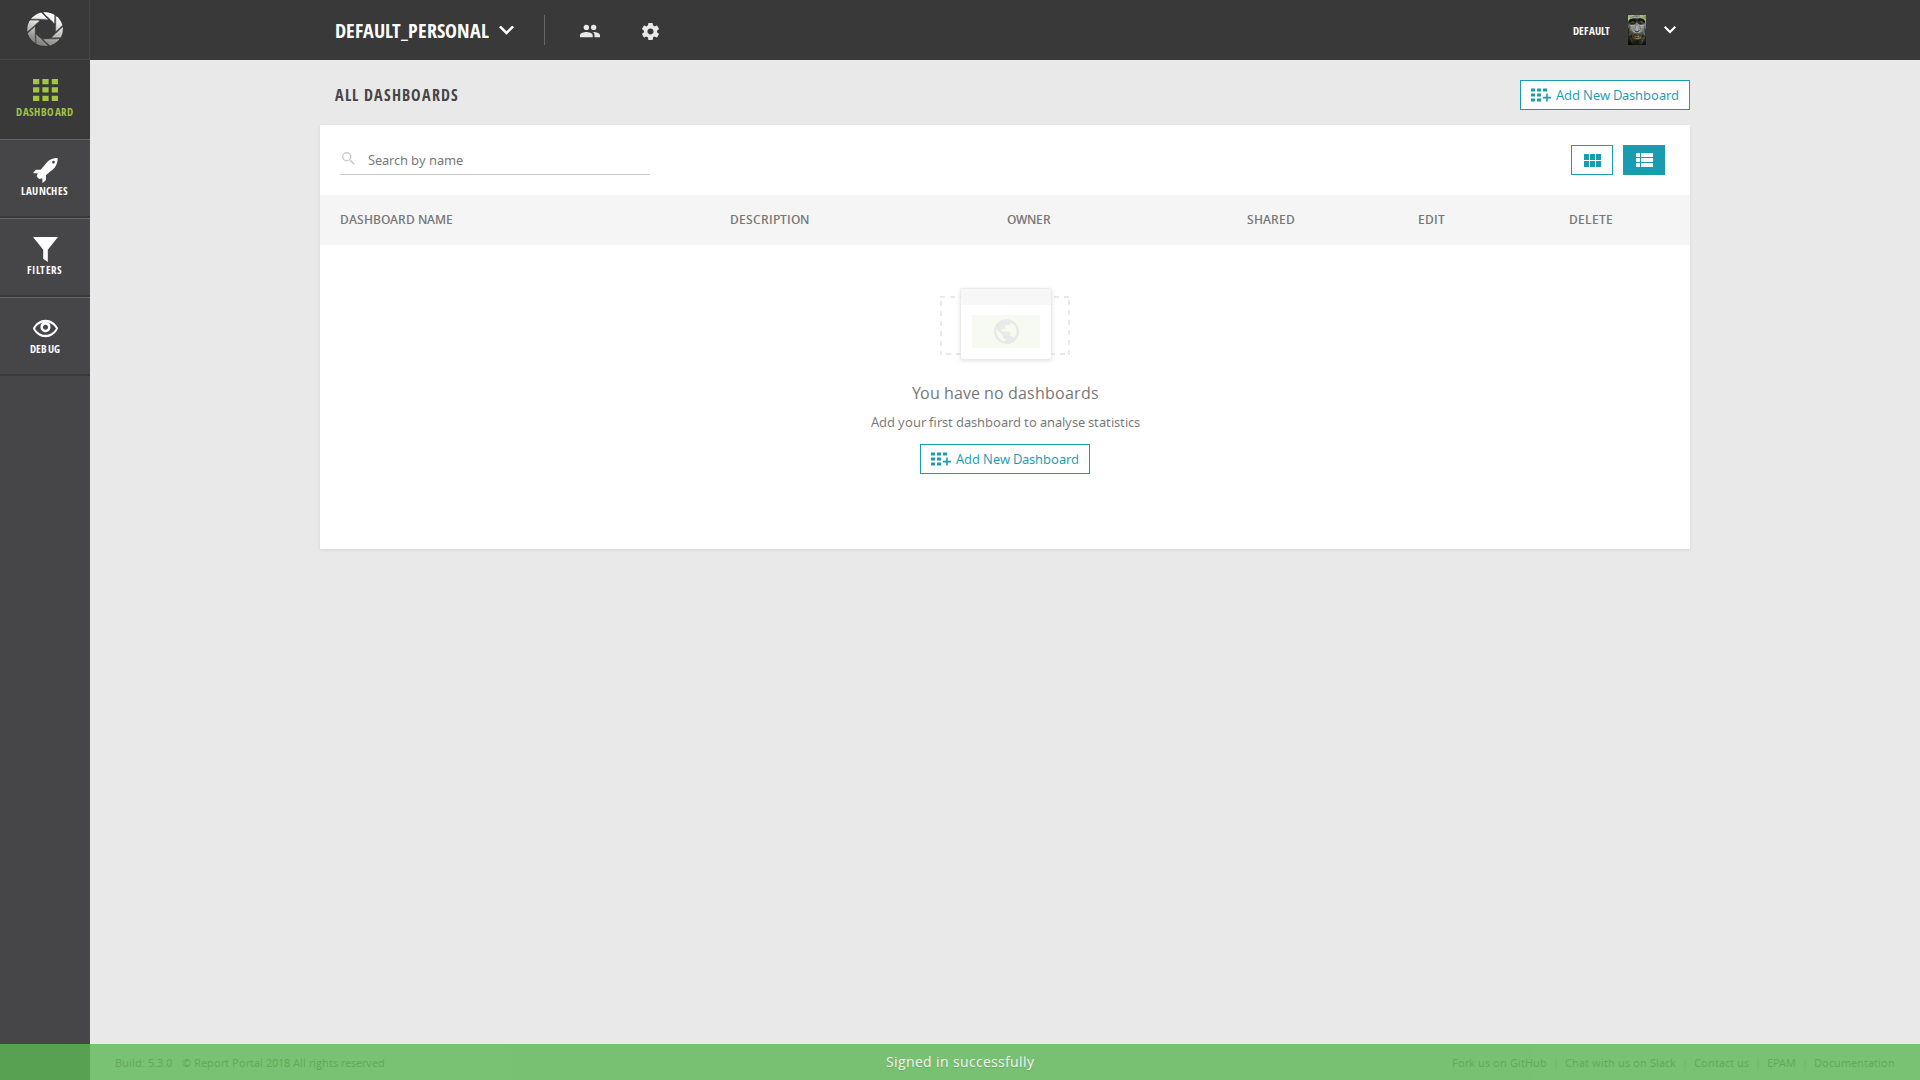
Task: Dismiss 'Signed in successfully' notification
Action: 960,1062
